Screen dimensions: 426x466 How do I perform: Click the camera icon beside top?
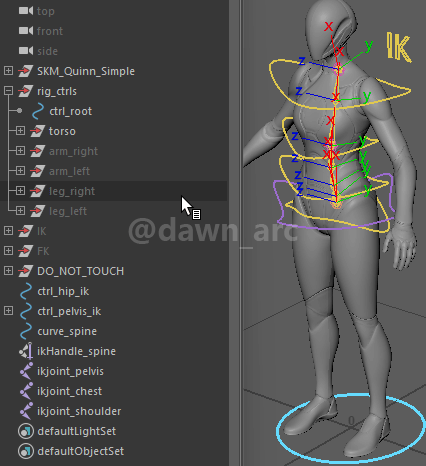click(26, 11)
